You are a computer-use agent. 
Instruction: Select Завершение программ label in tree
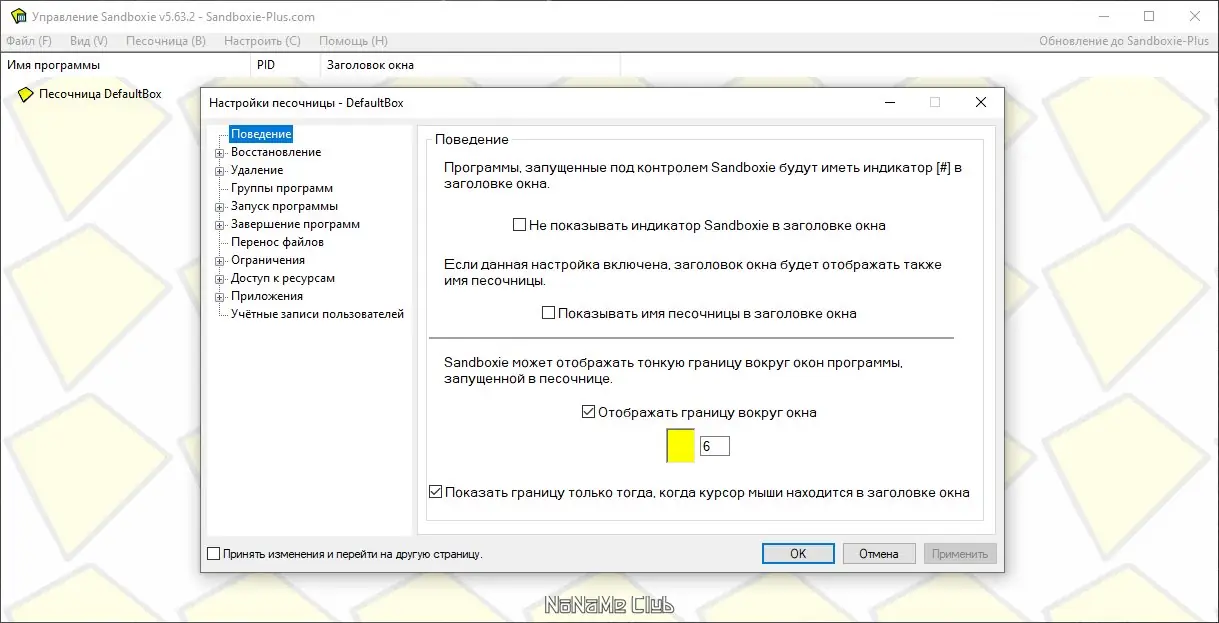click(295, 224)
